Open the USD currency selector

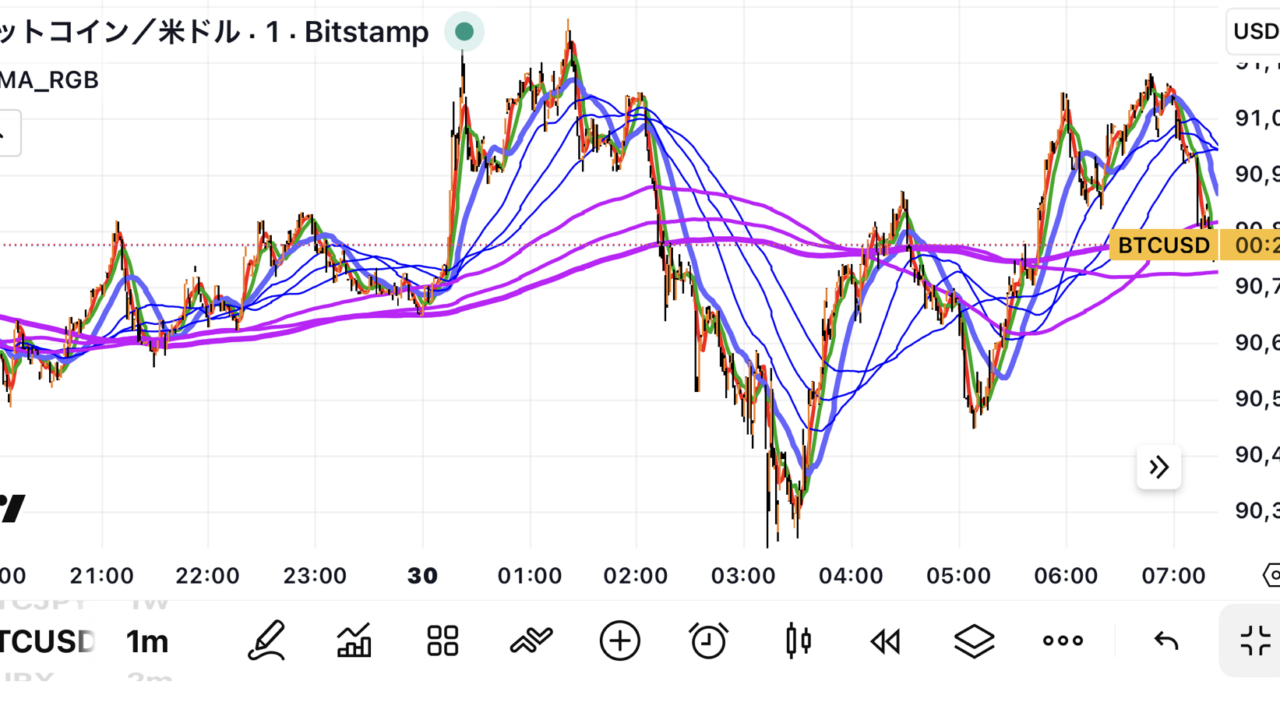1254,32
